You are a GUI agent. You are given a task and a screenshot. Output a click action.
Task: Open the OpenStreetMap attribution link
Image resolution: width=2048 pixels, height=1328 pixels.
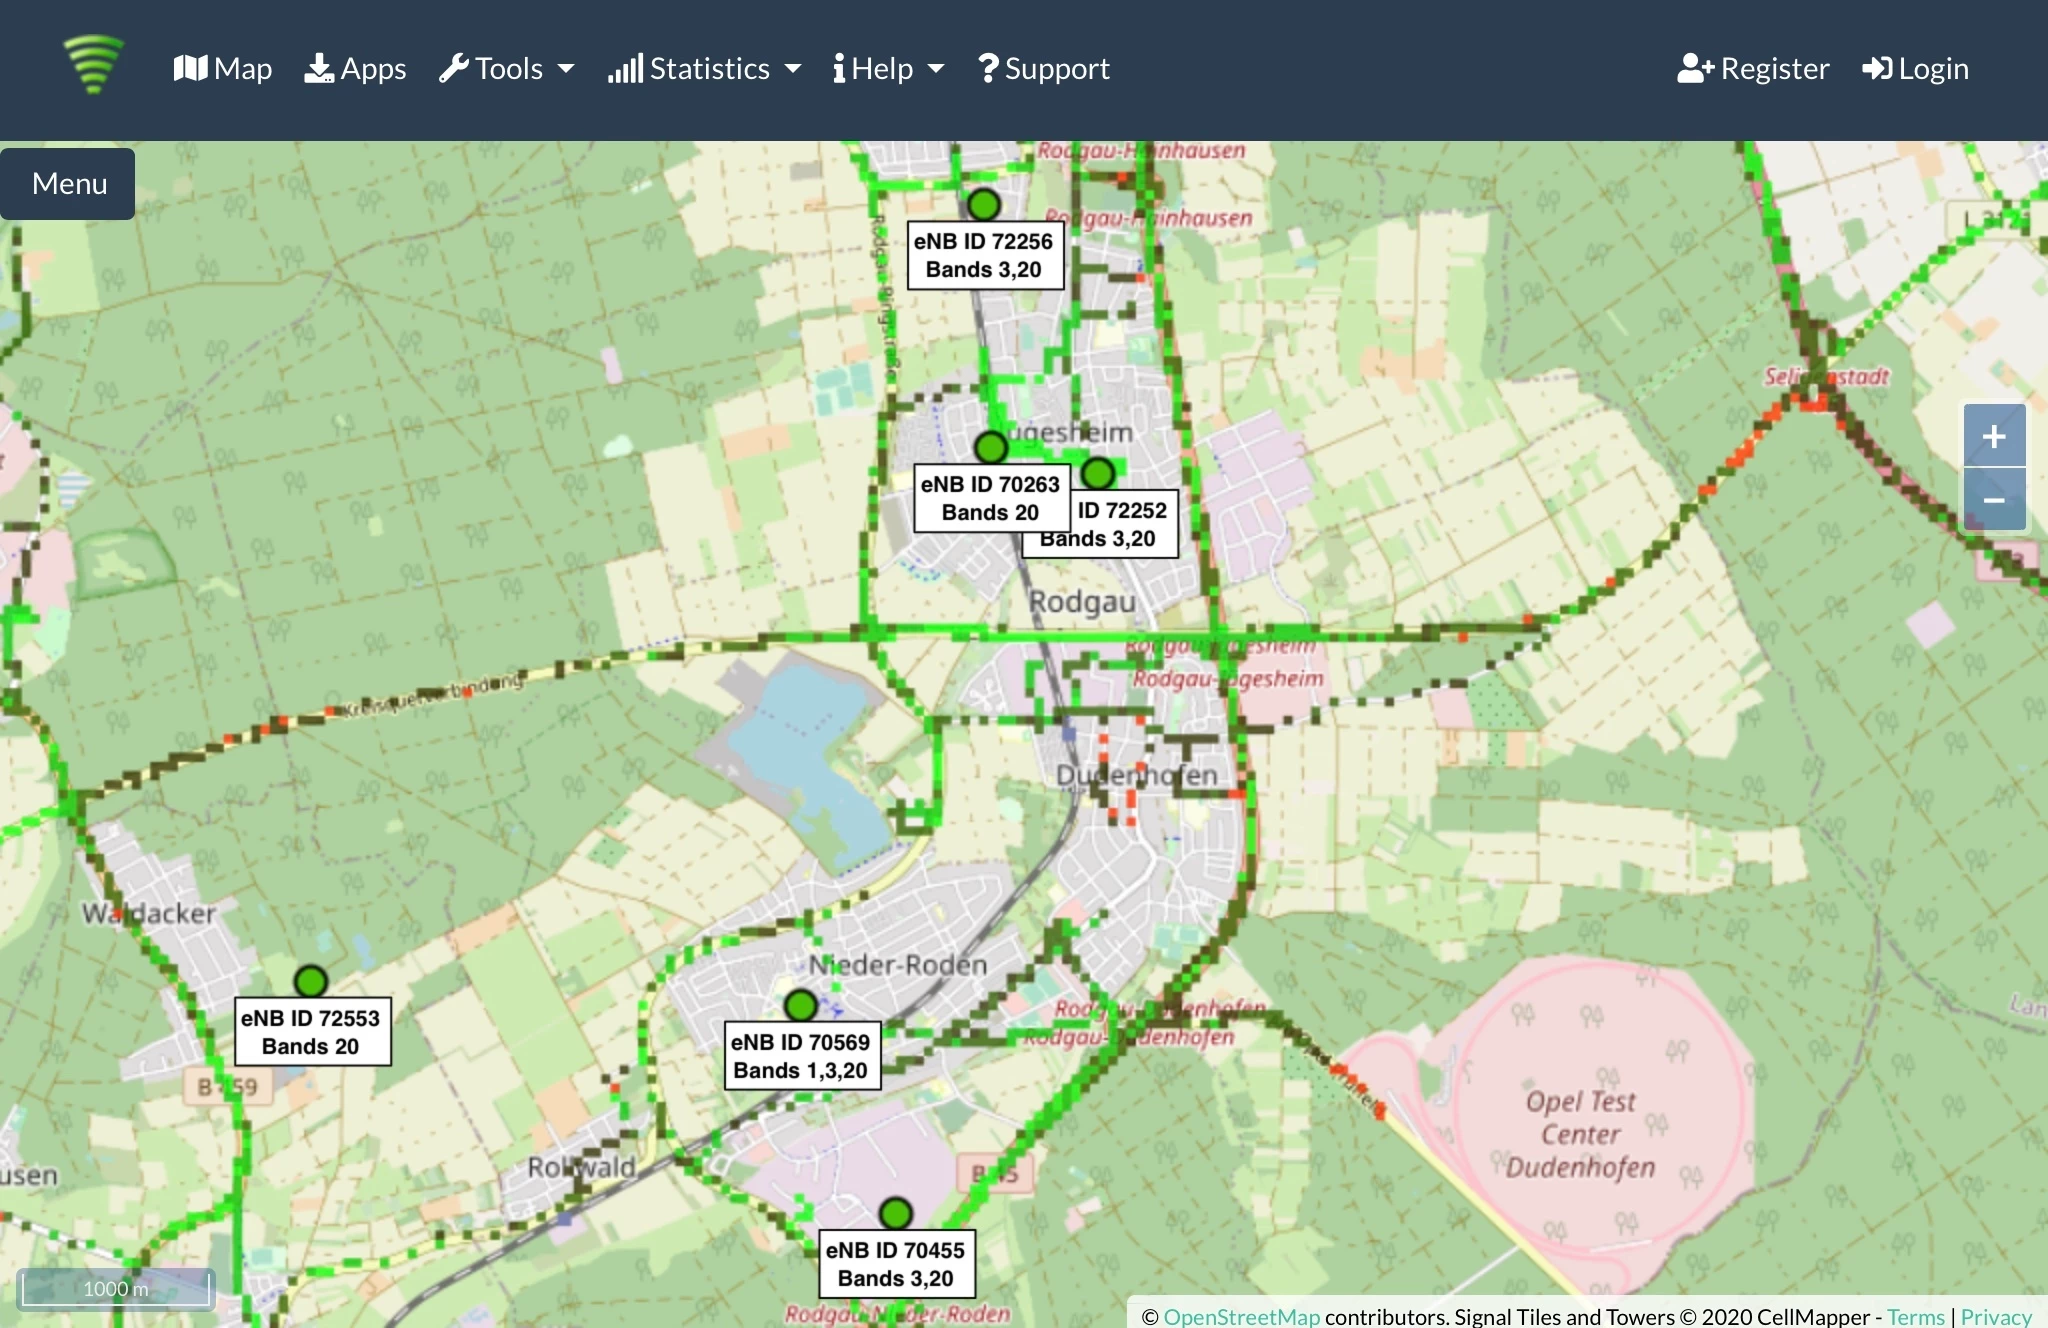(1241, 1316)
